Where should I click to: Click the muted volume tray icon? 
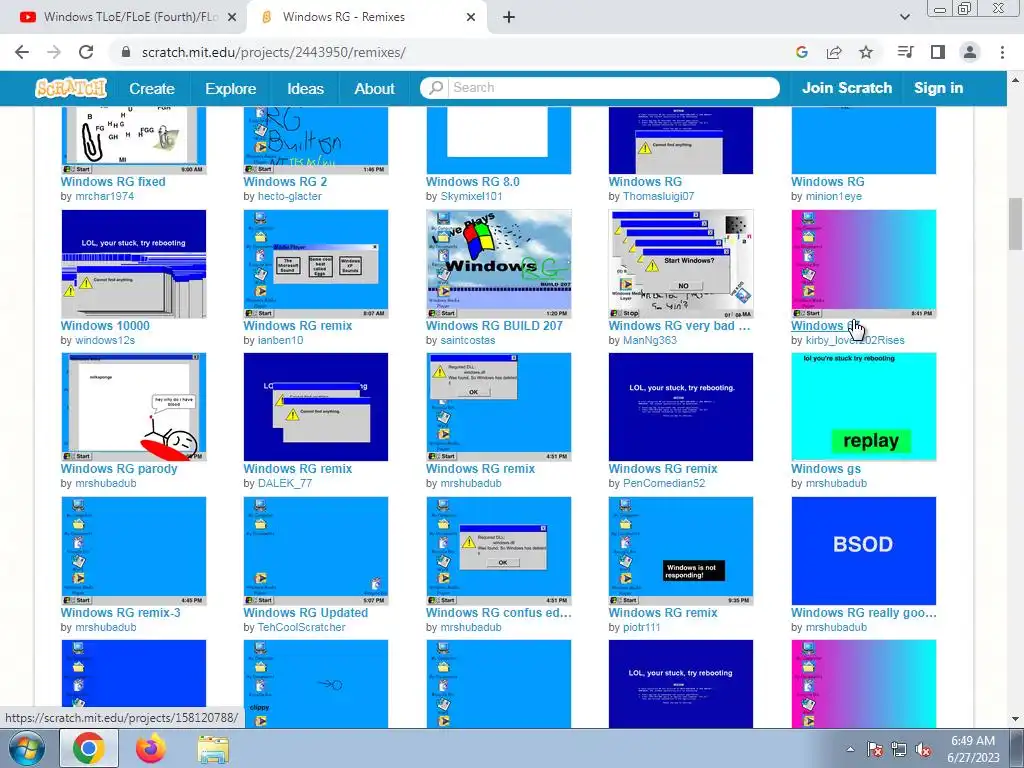[x=923, y=749]
